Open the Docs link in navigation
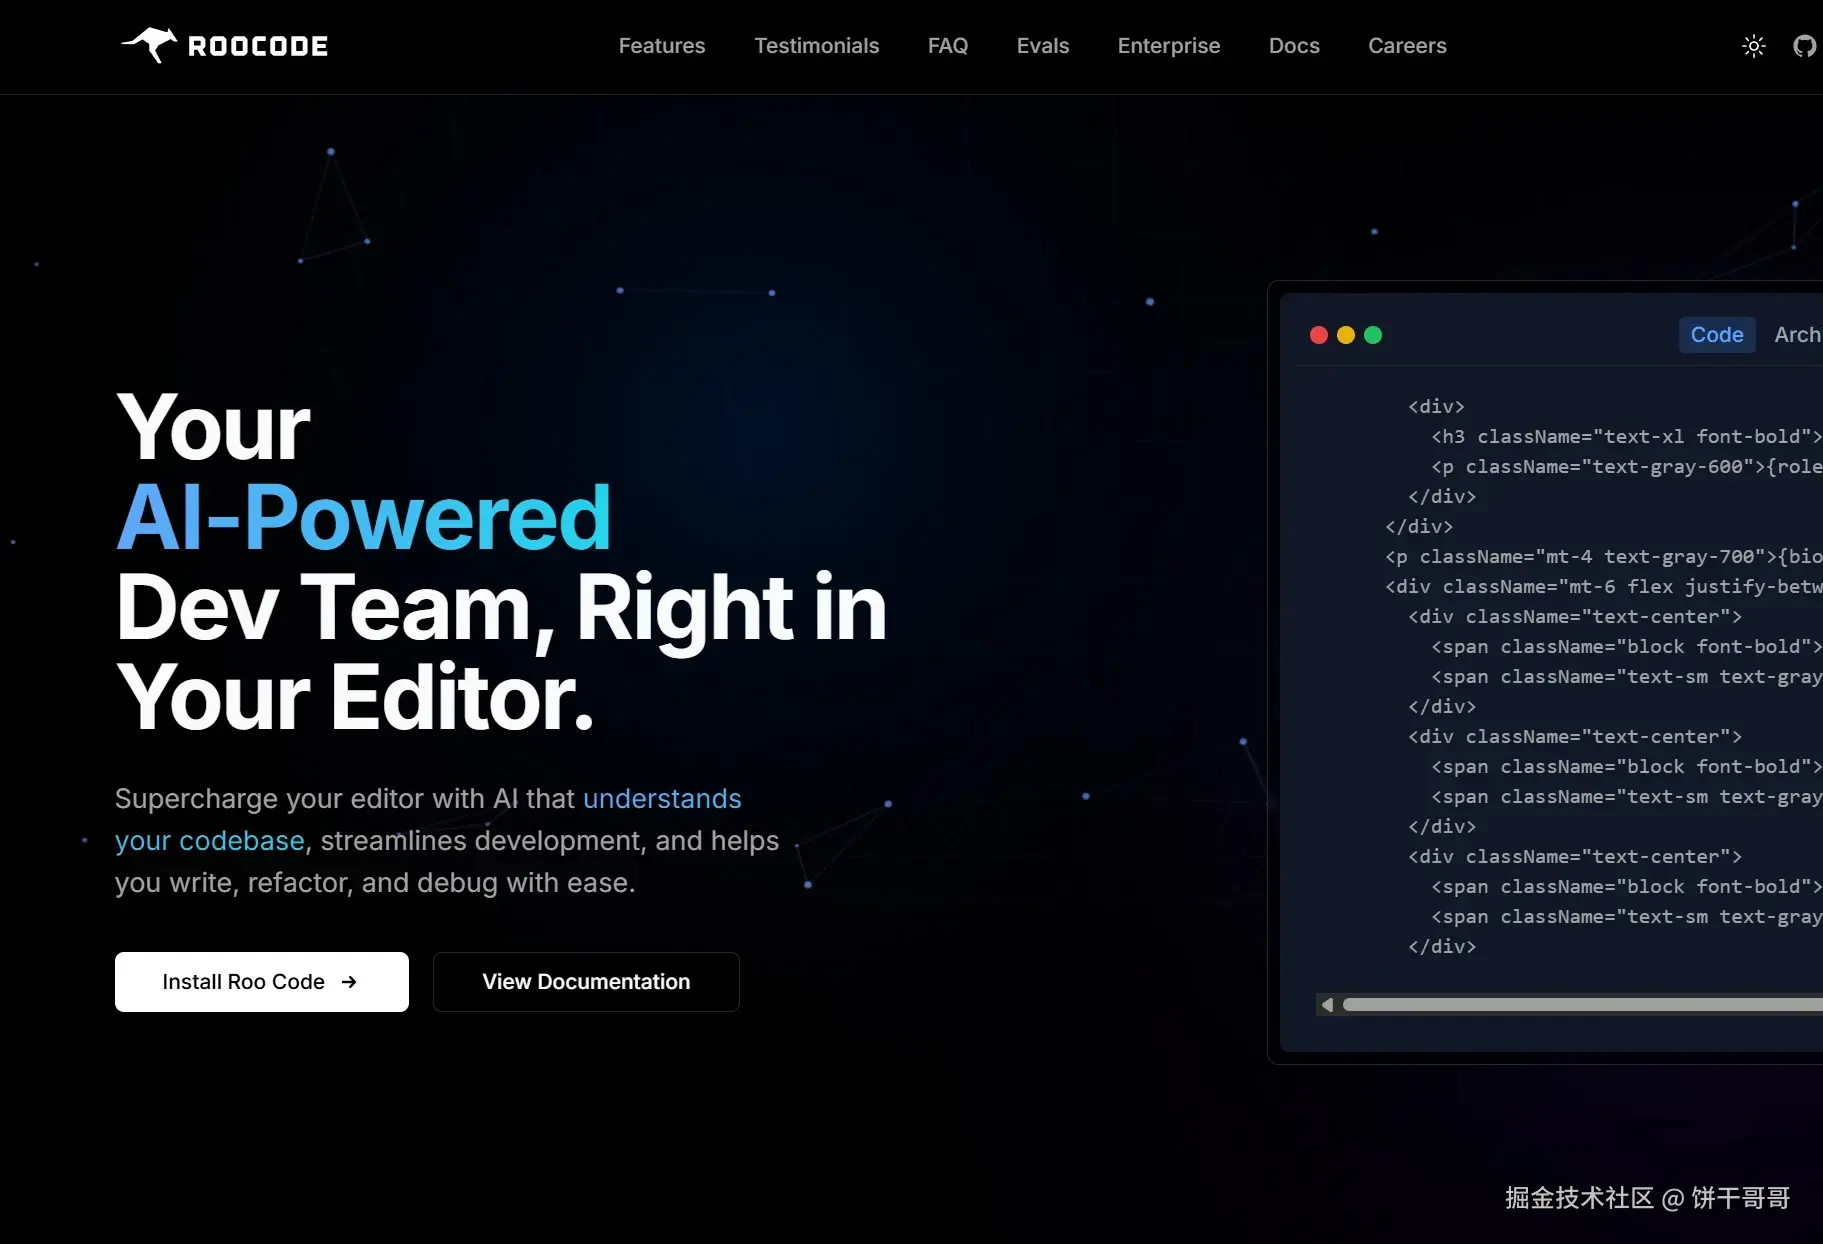 click(1294, 46)
